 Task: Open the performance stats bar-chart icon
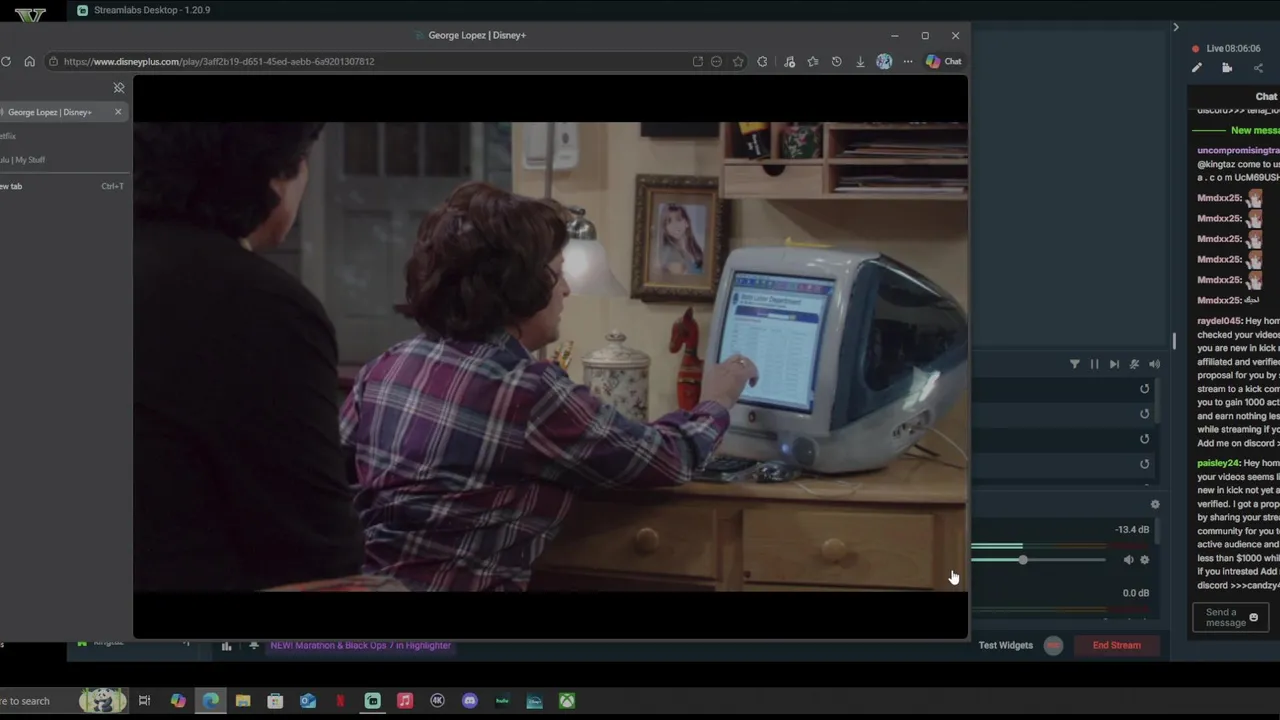(226, 646)
